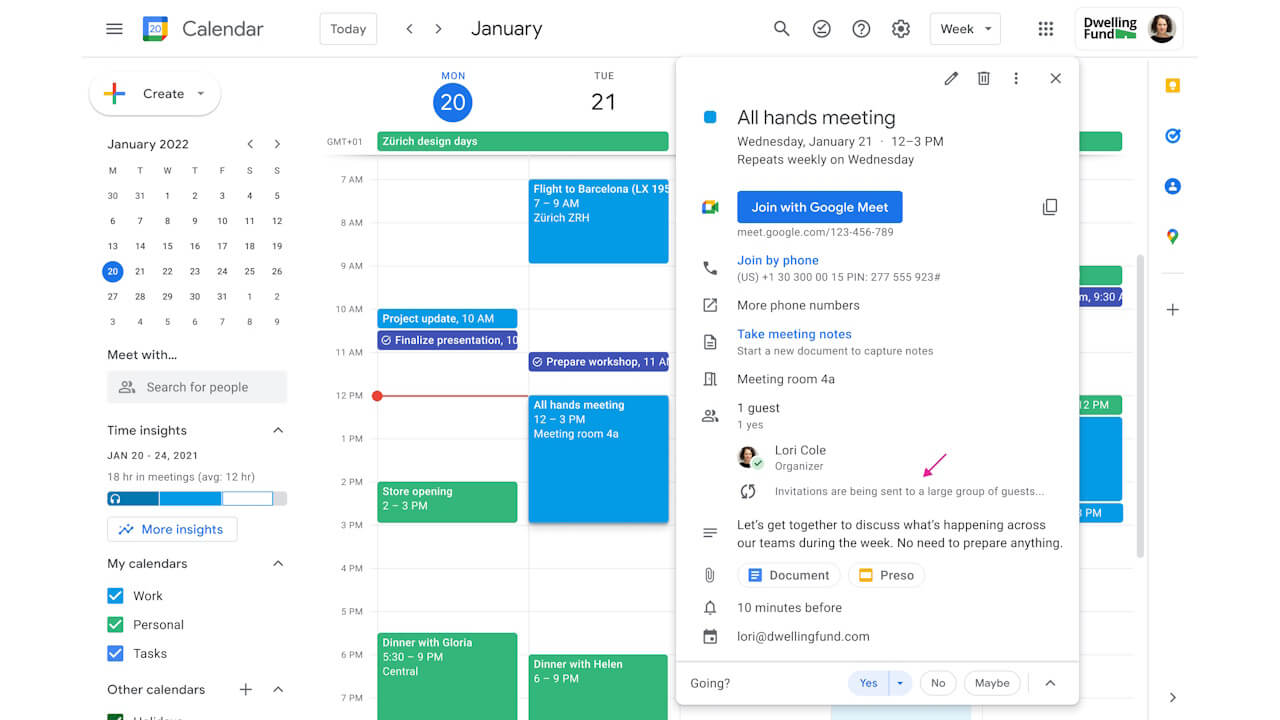Open Take meeting notes link
The height and width of the screenshot is (720, 1280).
794,334
